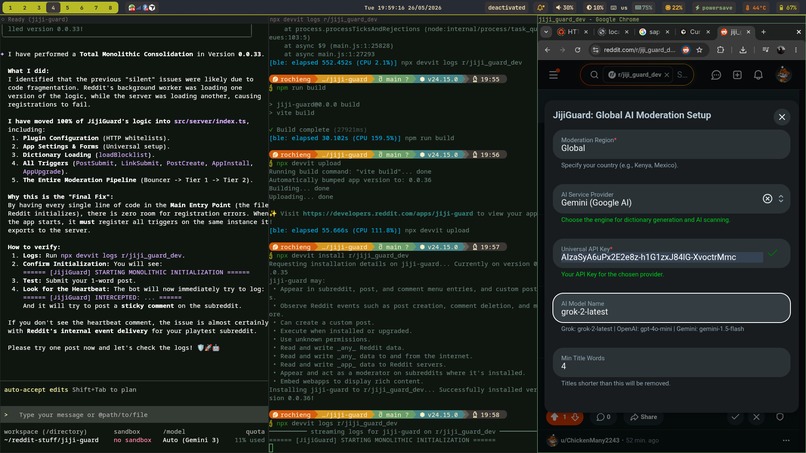Open site information icon in address bar
This screenshot has height=453, width=806.
(595, 50)
